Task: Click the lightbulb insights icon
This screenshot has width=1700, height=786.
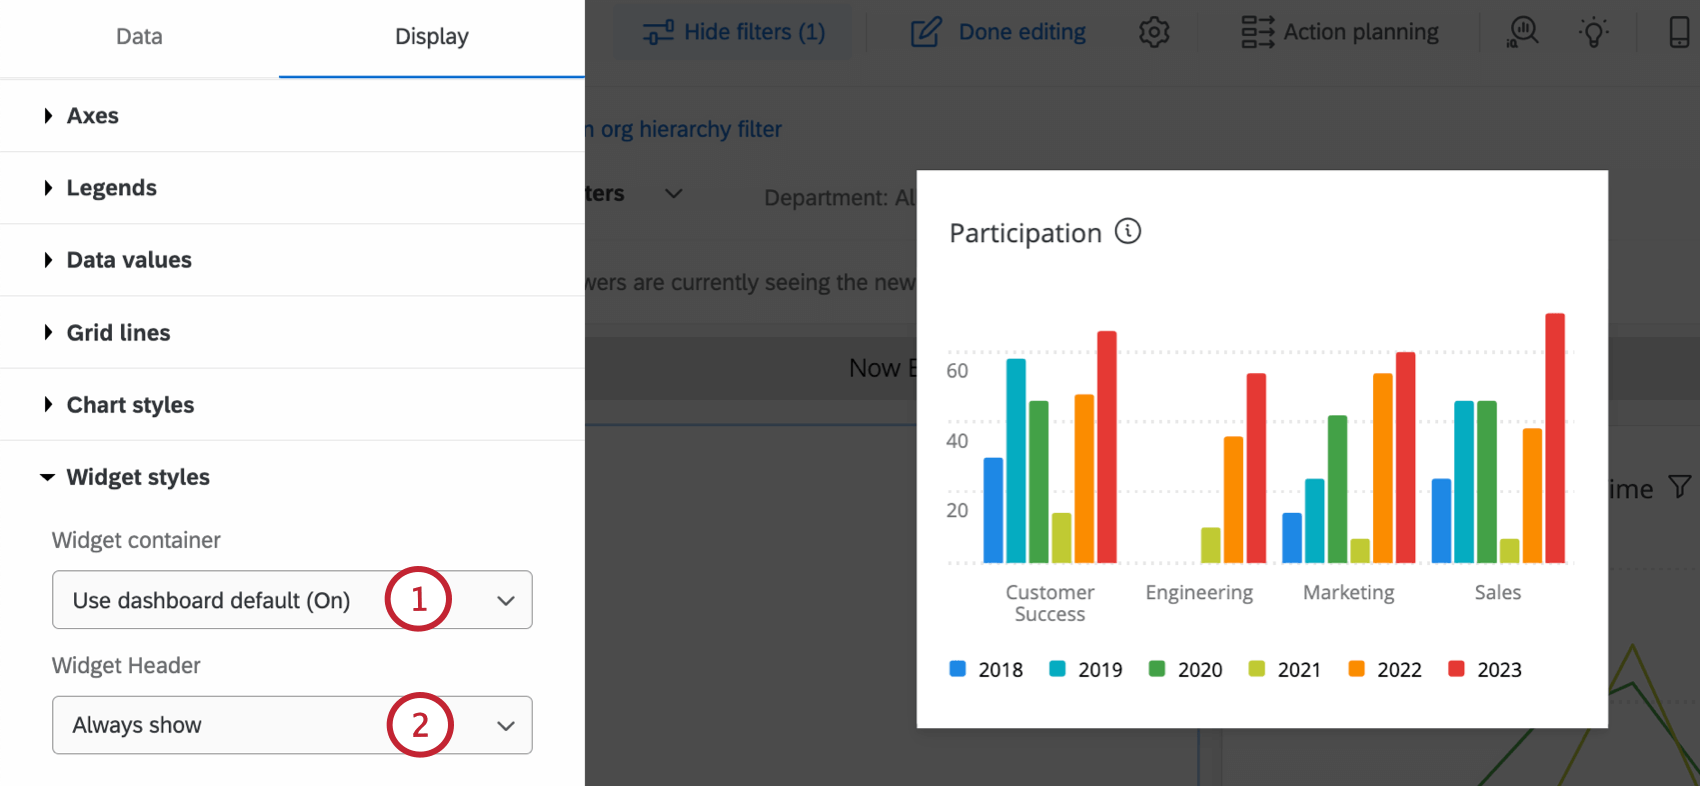Action: (x=1594, y=32)
